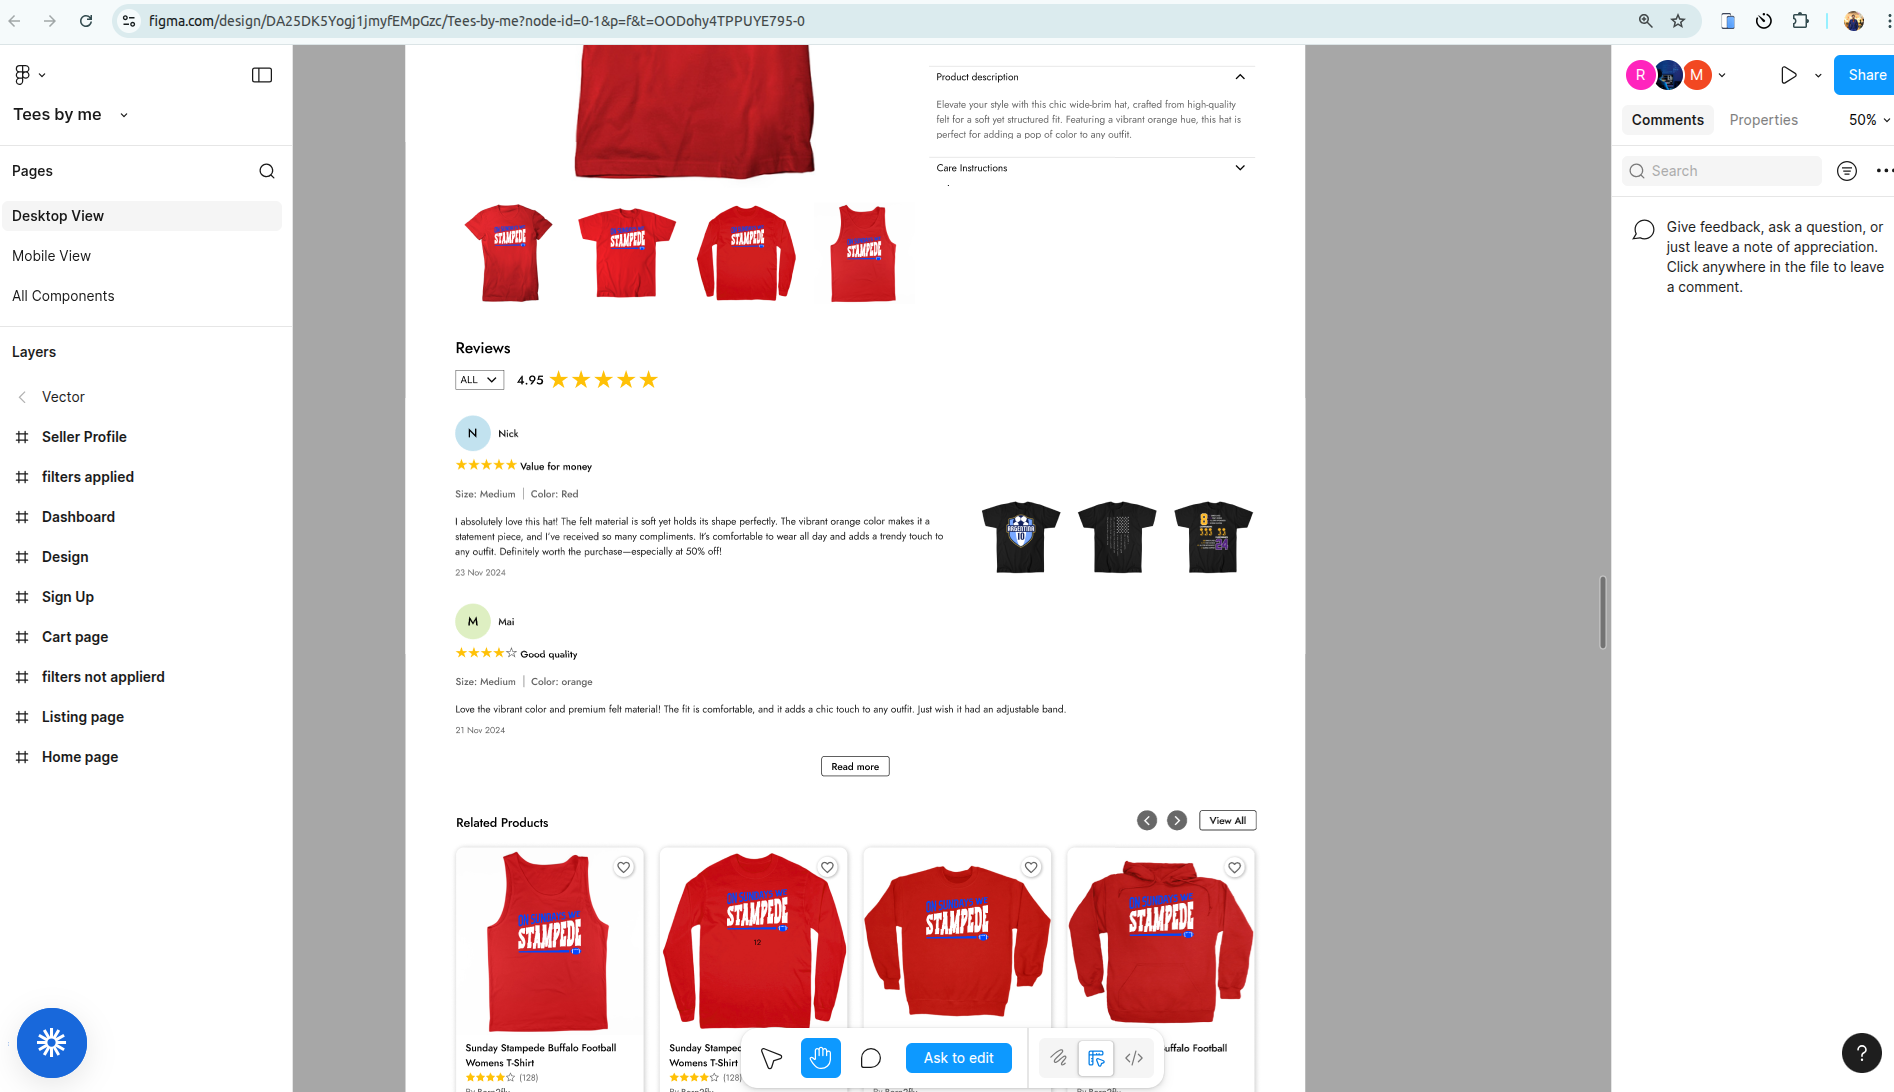Open the Tees by me file dropdown
1894x1092 pixels.
click(123, 114)
